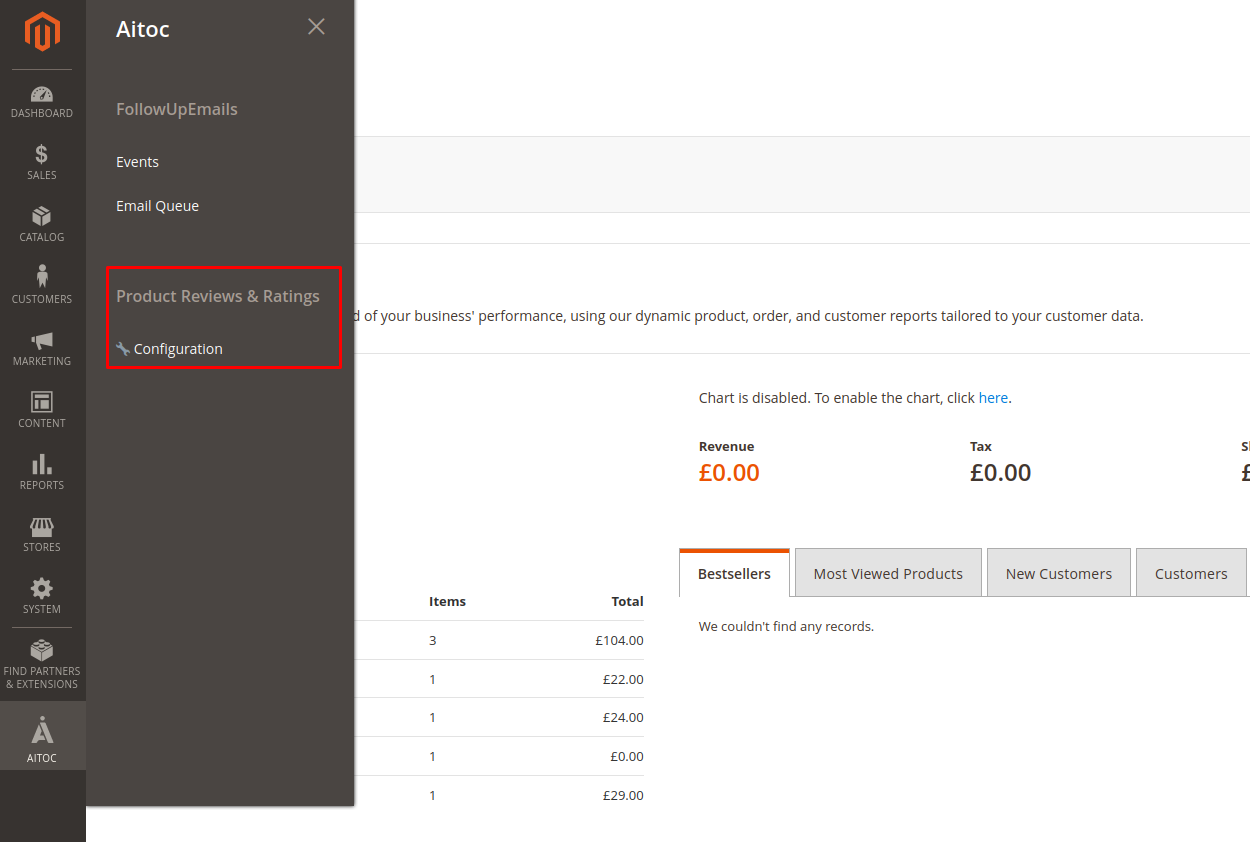
Task: Click the FollowUpEmails section heading
Action: [177, 109]
